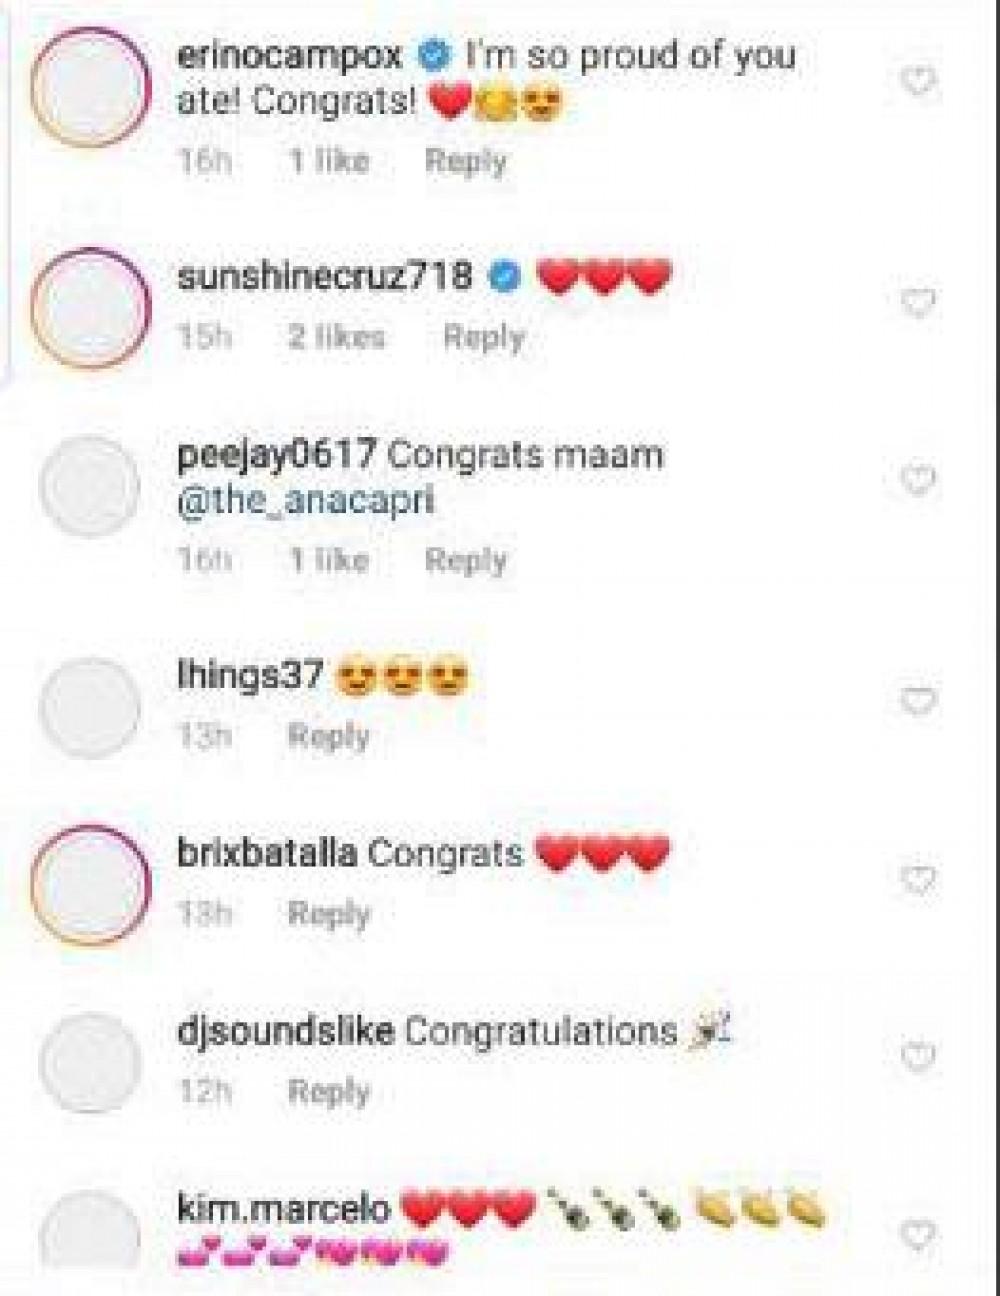Like brixbatalla's Congrats comment heart
The width and height of the screenshot is (1000, 1296).
click(918, 879)
